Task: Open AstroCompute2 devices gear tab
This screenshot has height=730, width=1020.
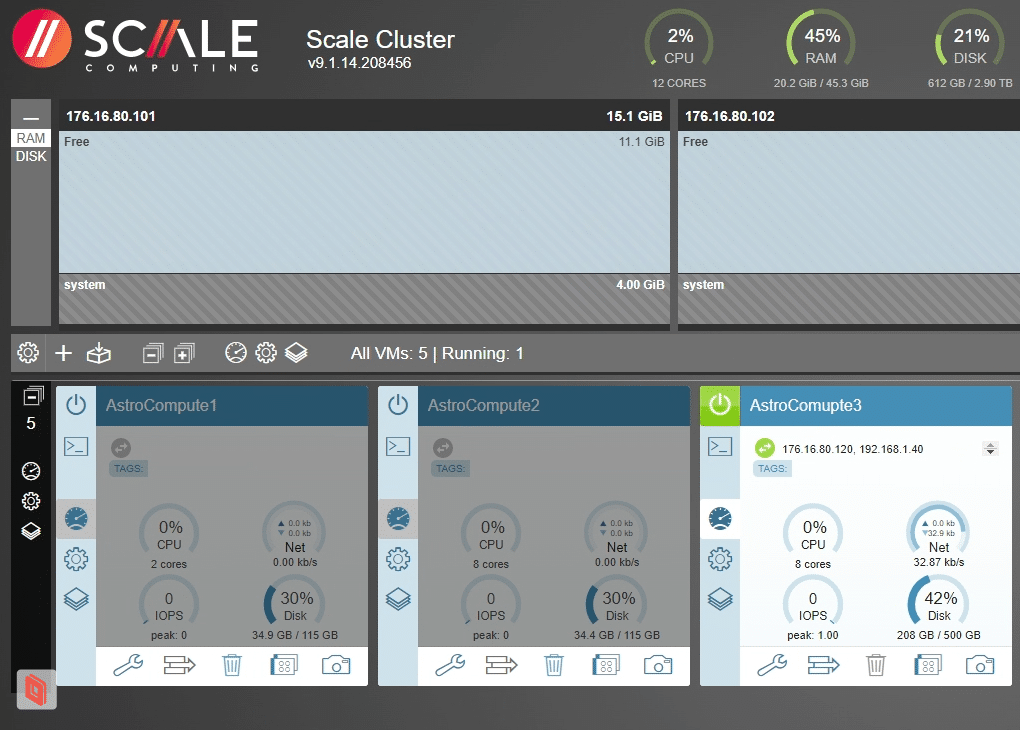Action: [x=398, y=559]
